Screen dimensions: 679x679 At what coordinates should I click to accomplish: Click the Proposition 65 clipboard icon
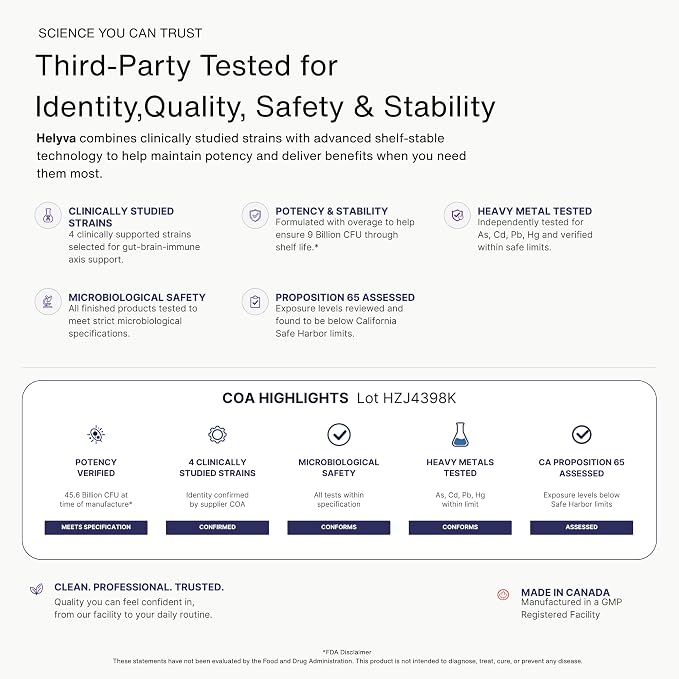pos(255,301)
